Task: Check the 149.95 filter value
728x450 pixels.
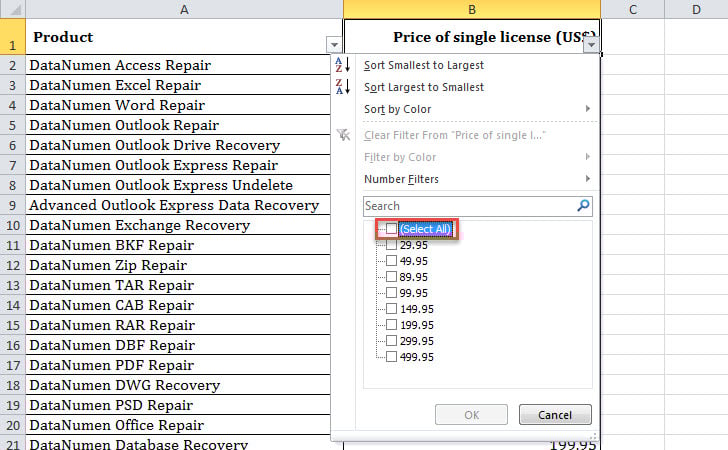Action: tap(391, 309)
